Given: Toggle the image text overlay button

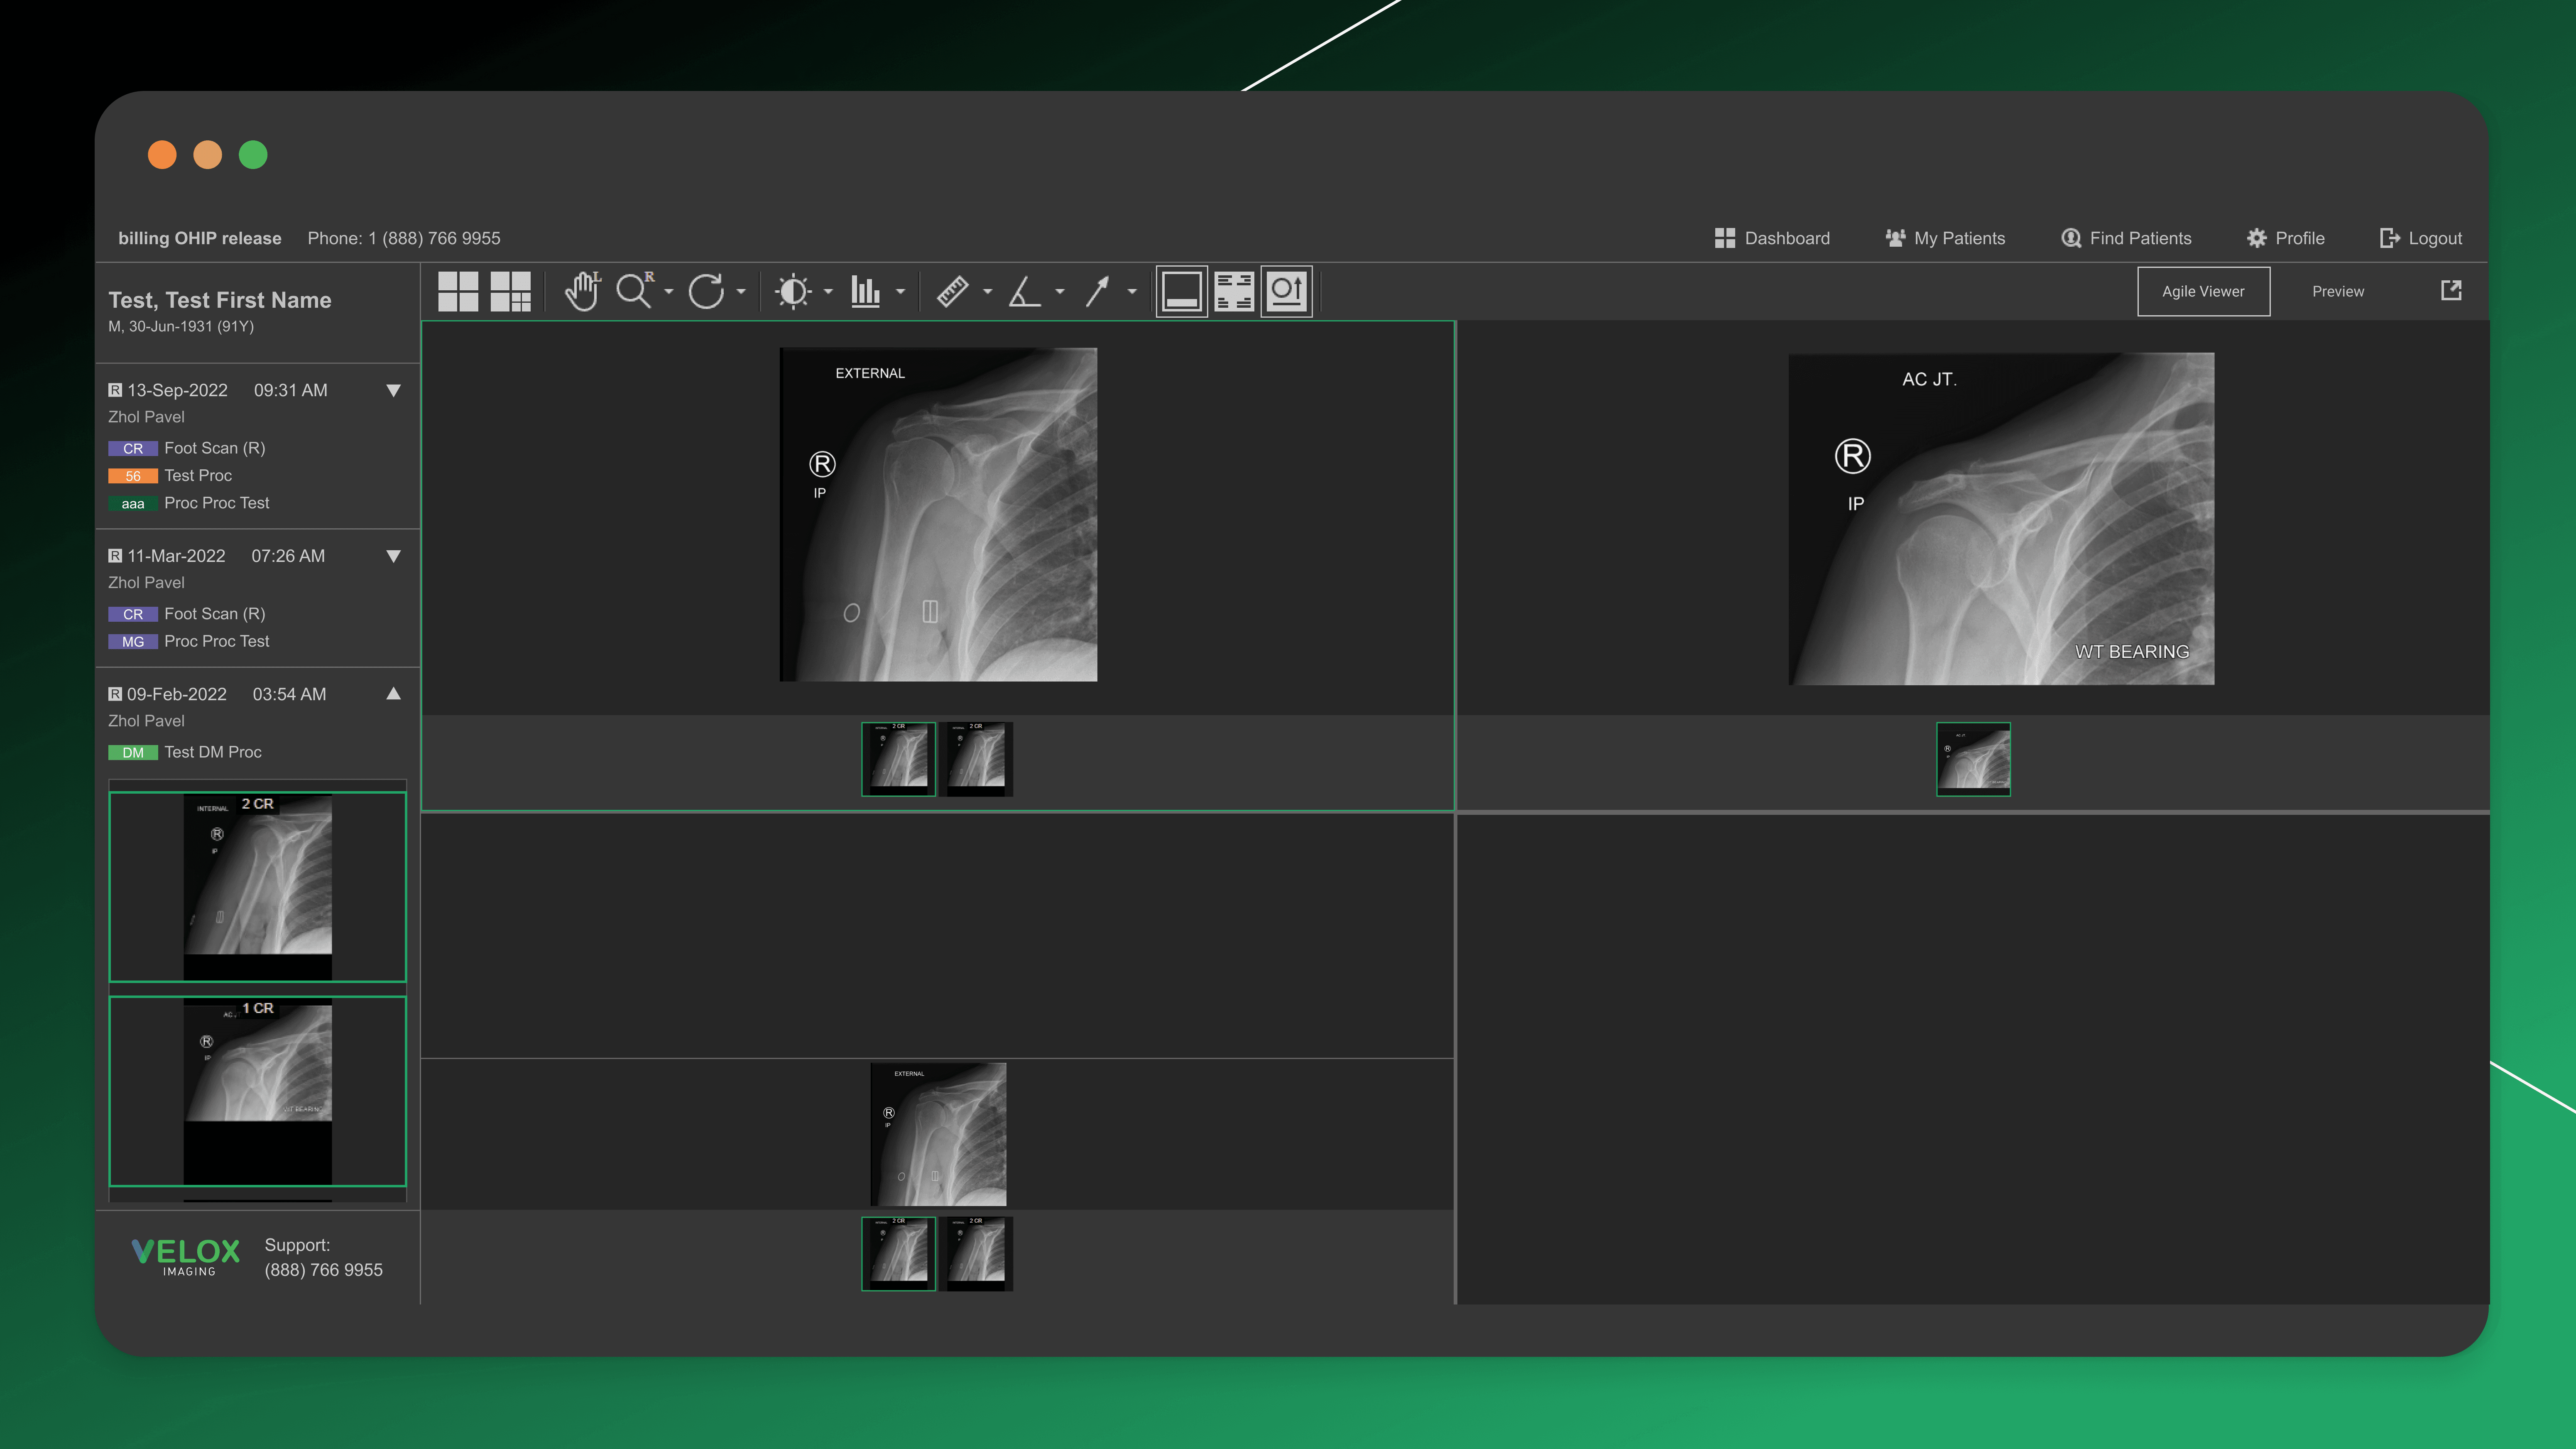Looking at the screenshot, I should coord(1234,291).
